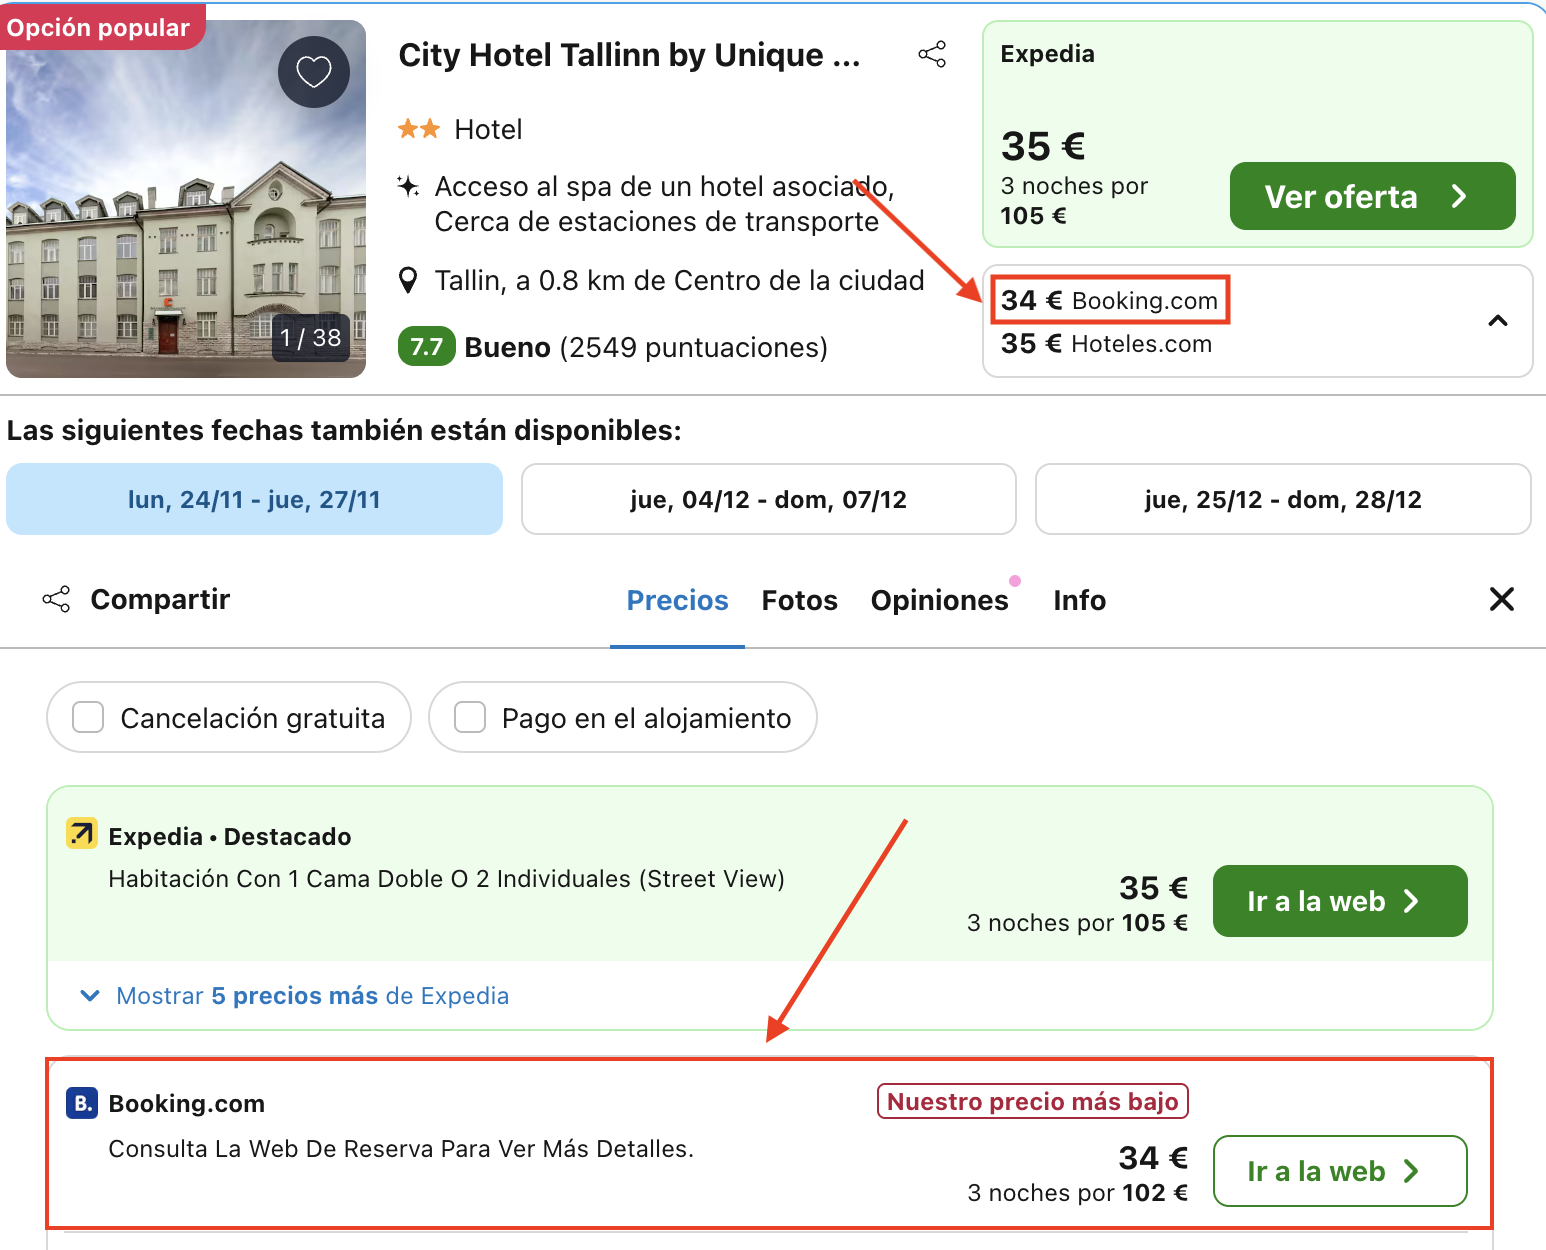1546x1250 pixels.
Task: Toggle Pago en el alojamiento checkbox
Action: 470,718
